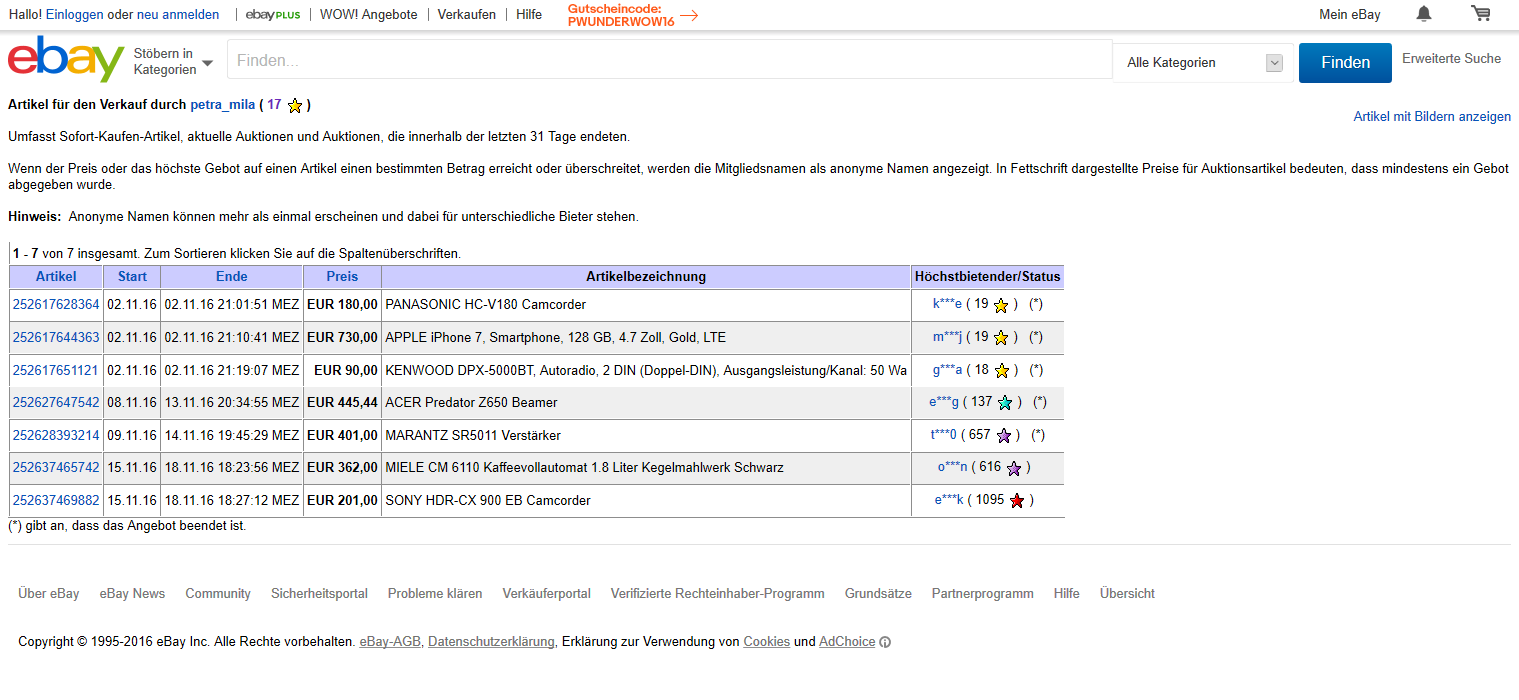Open bidder e***k profile
Screen dimensions: 1519x700
coord(949,500)
